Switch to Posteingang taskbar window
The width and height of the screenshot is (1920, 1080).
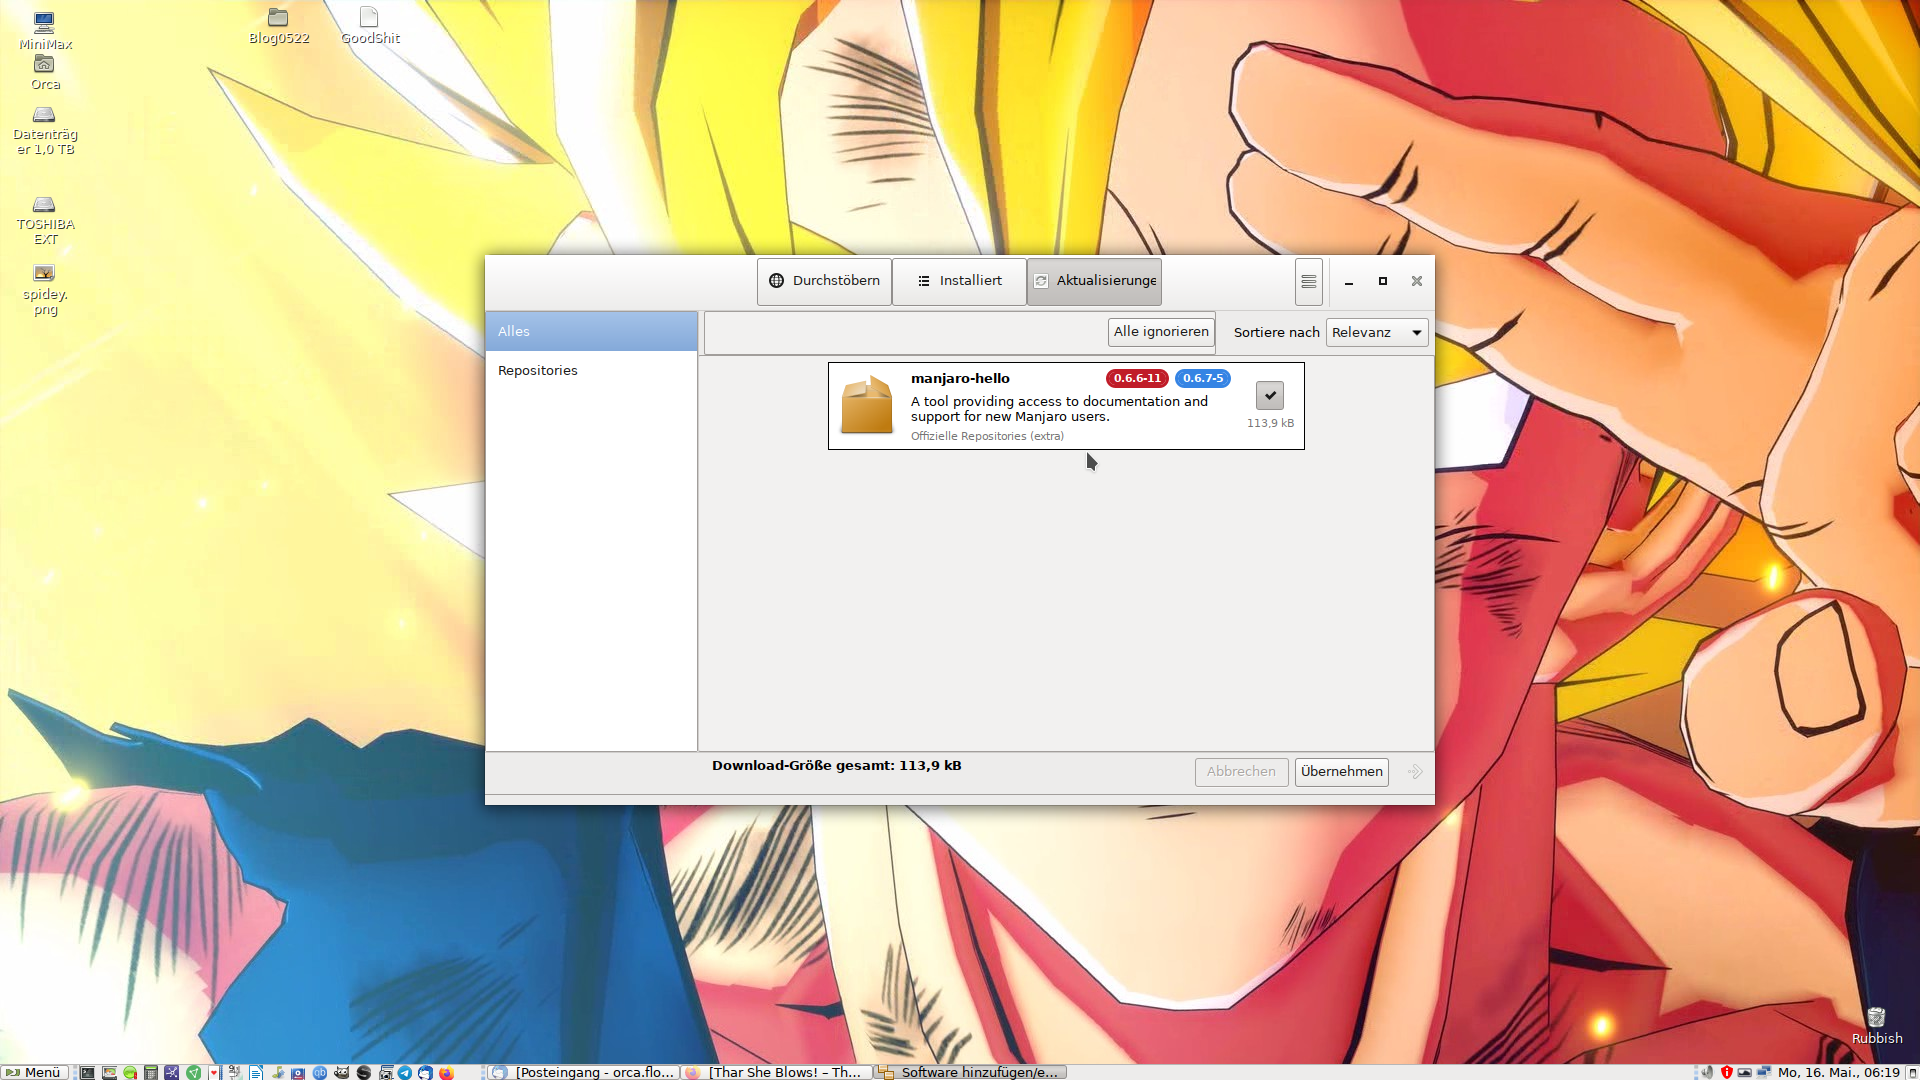pyautogui.click(x=583, y=1072)
